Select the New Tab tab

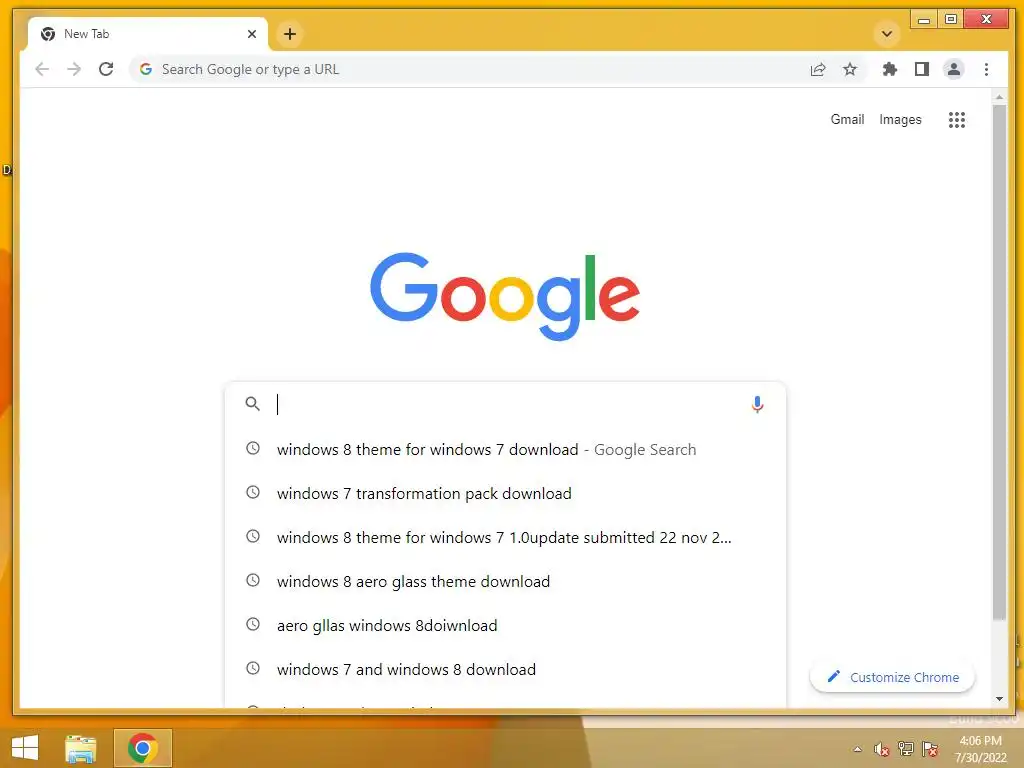[x=148, y=34]
